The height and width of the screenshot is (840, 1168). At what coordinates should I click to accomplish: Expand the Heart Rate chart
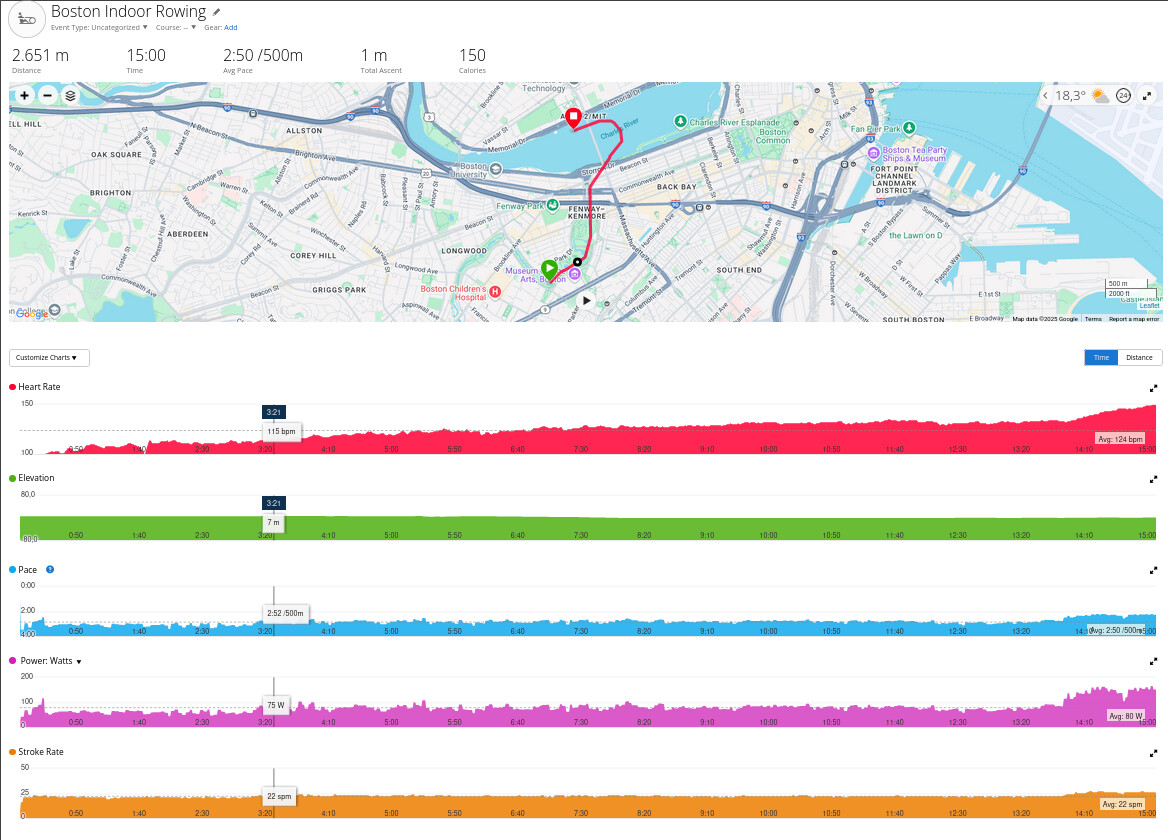click(1153, 387)
